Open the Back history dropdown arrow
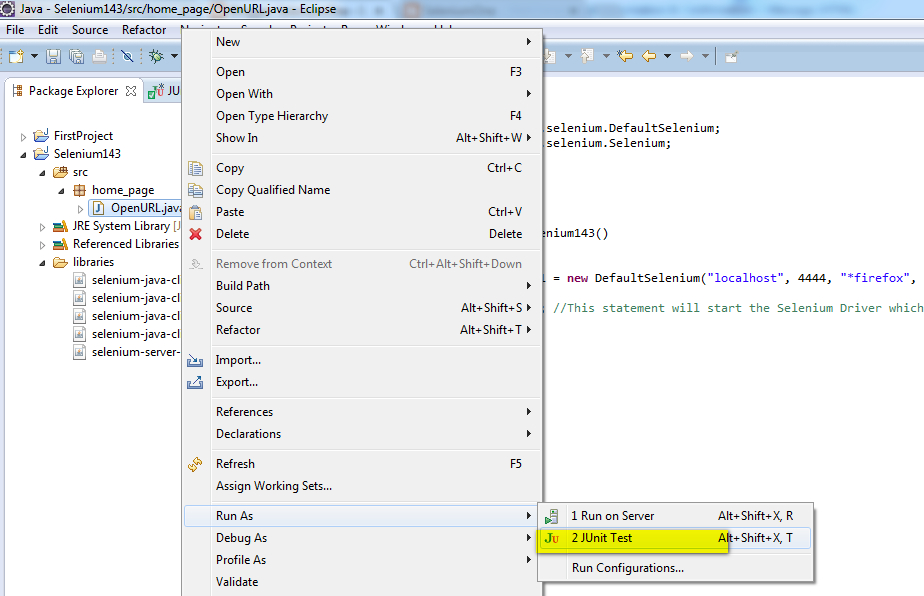 point(667,56)
